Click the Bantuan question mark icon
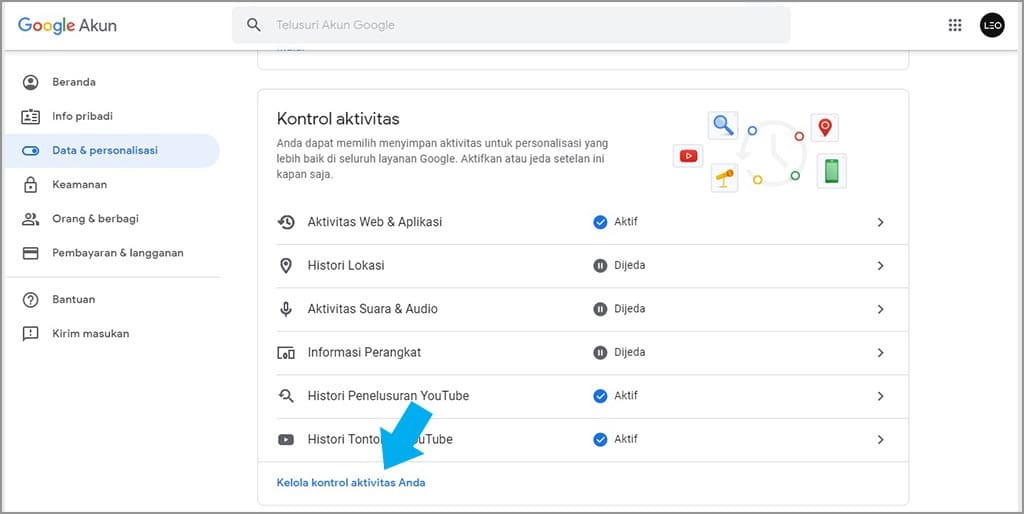 point(31,300)
